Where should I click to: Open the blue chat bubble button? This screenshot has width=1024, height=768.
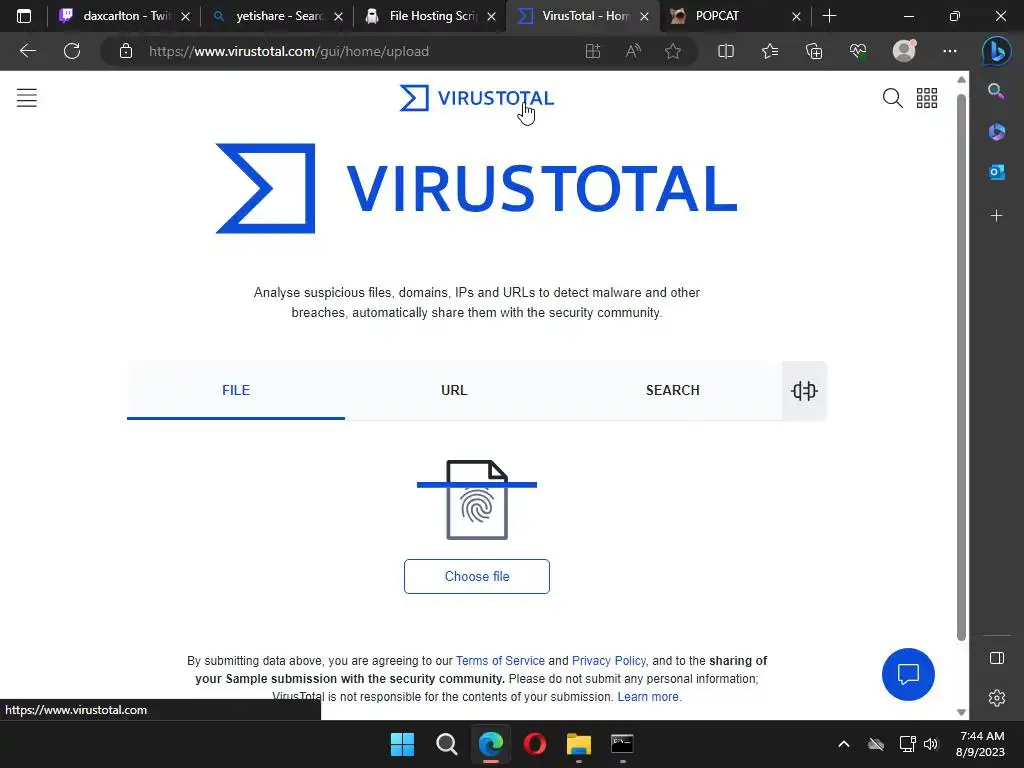(908, 674)
